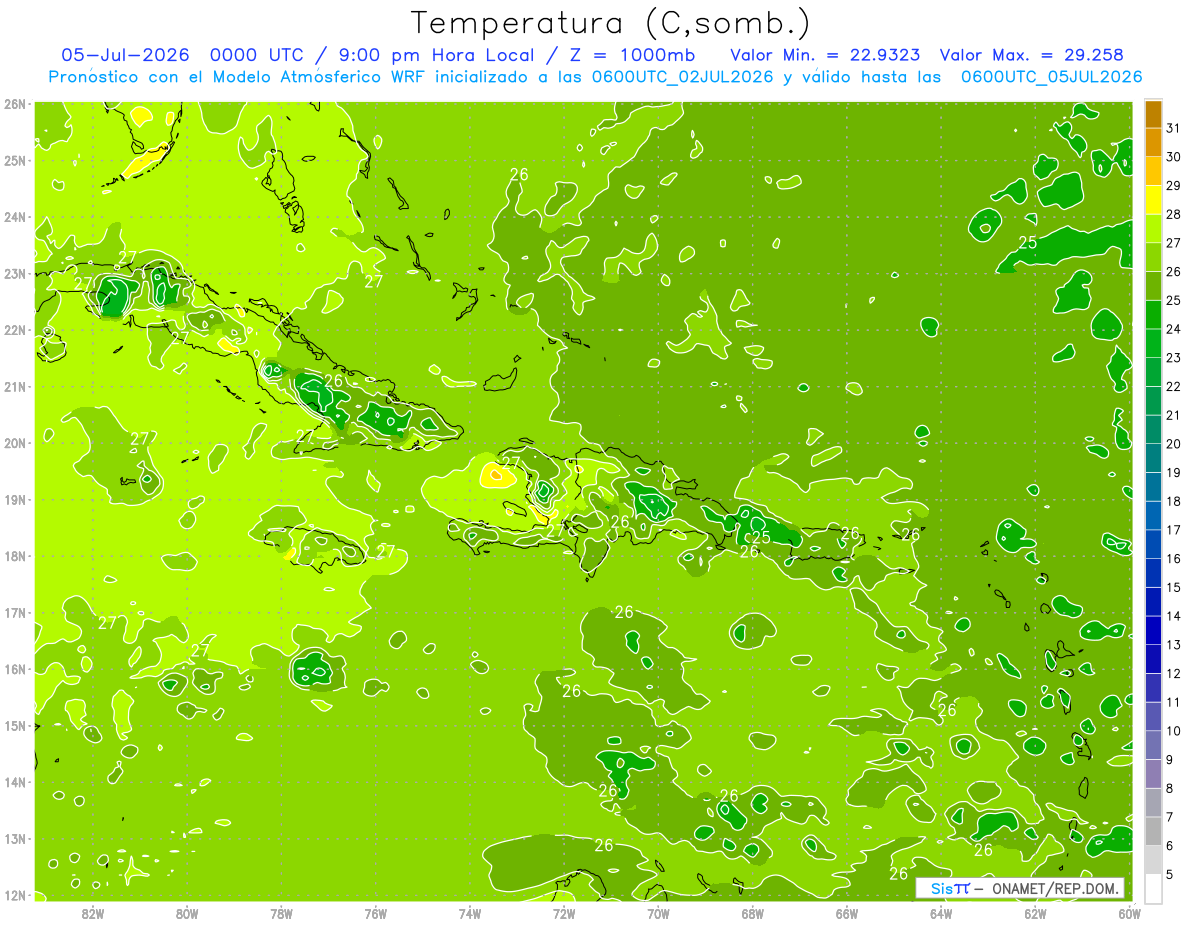
Task: Click the '72W' longitude axis label
Action: point(563,913)
